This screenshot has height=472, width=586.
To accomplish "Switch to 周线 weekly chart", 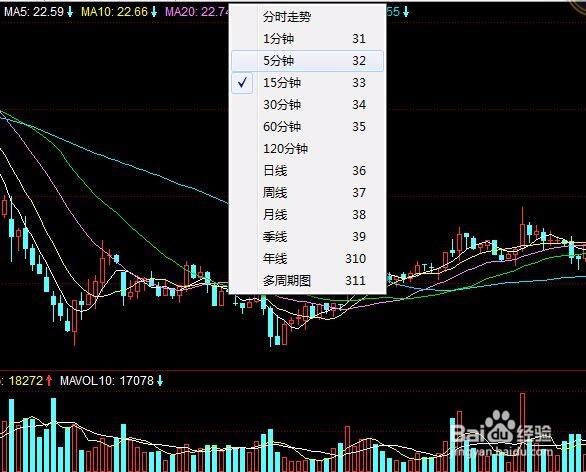I will (x=307, y=193).
